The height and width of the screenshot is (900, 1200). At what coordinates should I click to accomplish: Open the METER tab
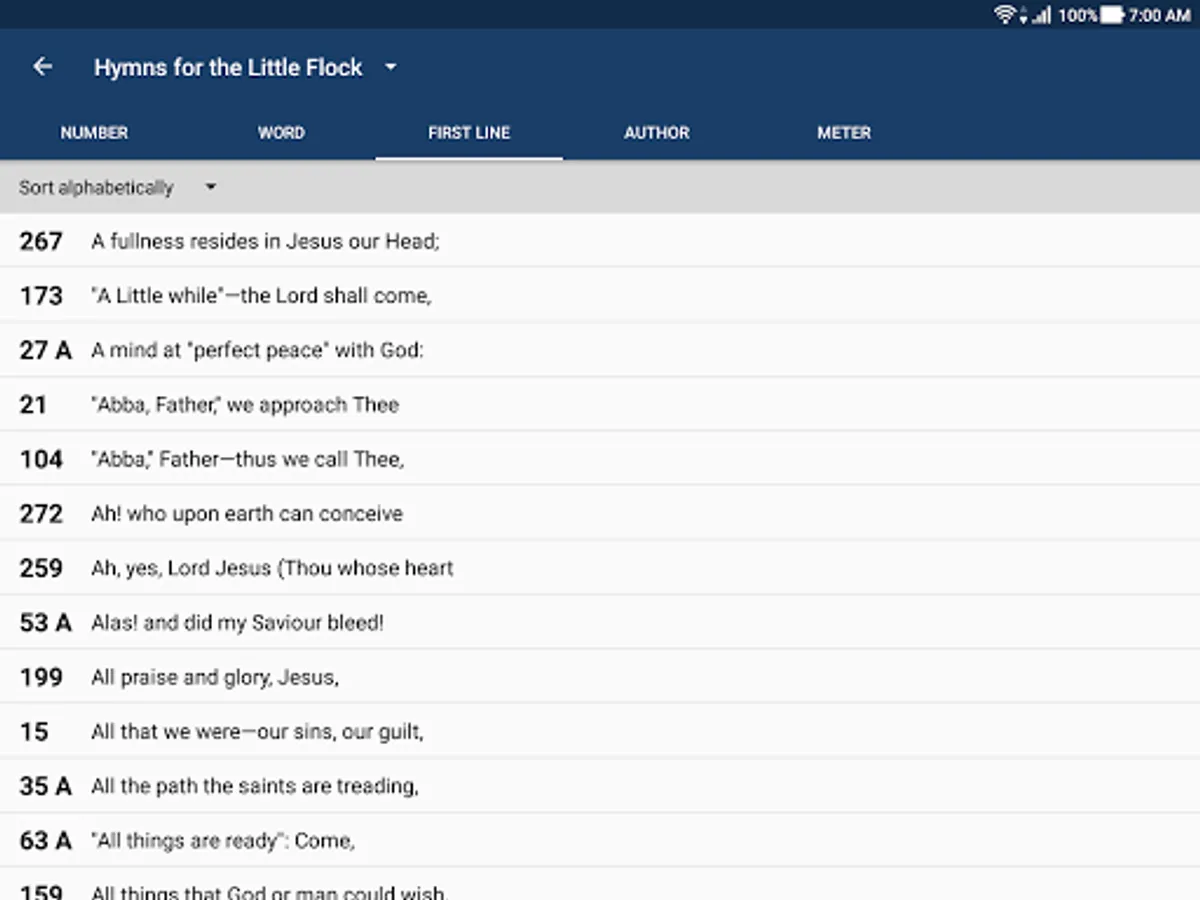tap(844, 133)
